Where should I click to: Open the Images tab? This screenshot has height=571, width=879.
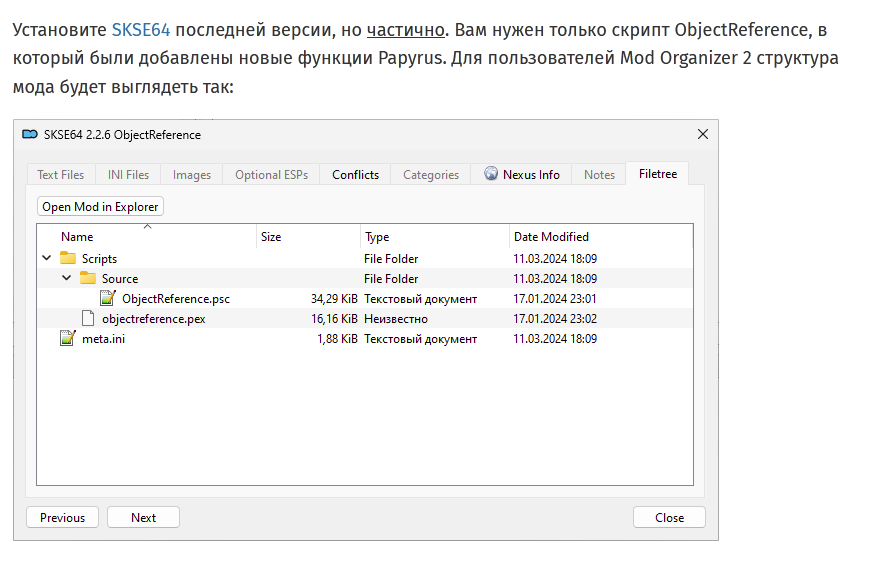[192, 175]
